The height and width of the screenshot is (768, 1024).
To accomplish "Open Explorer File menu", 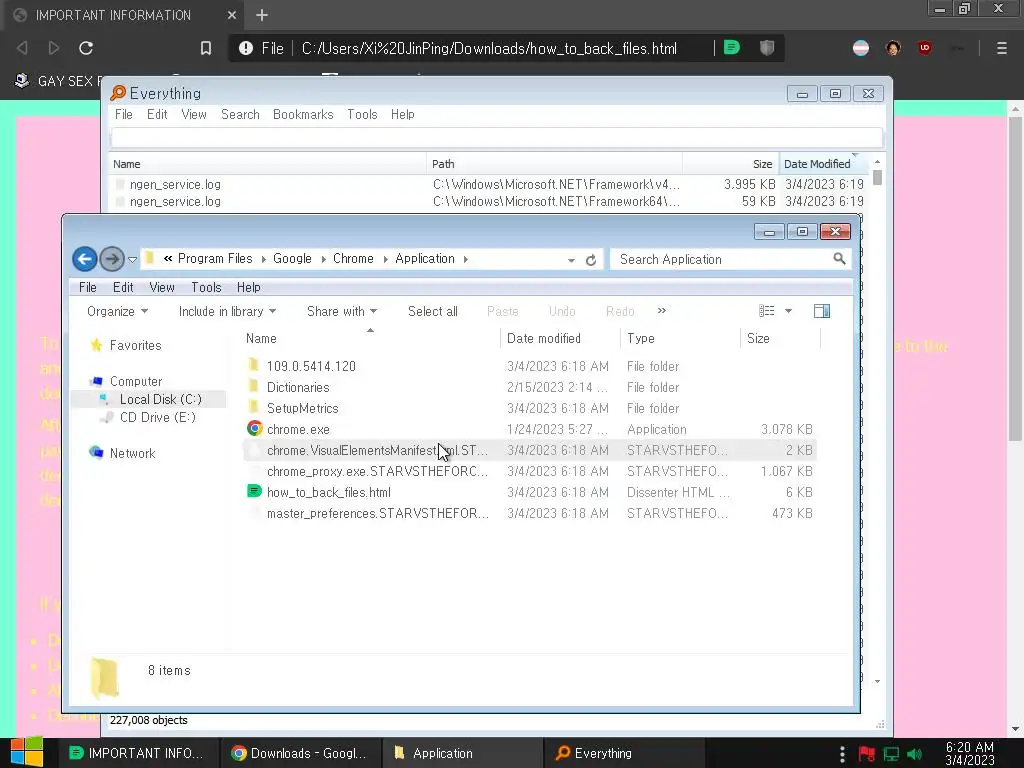I will [88, 287].
